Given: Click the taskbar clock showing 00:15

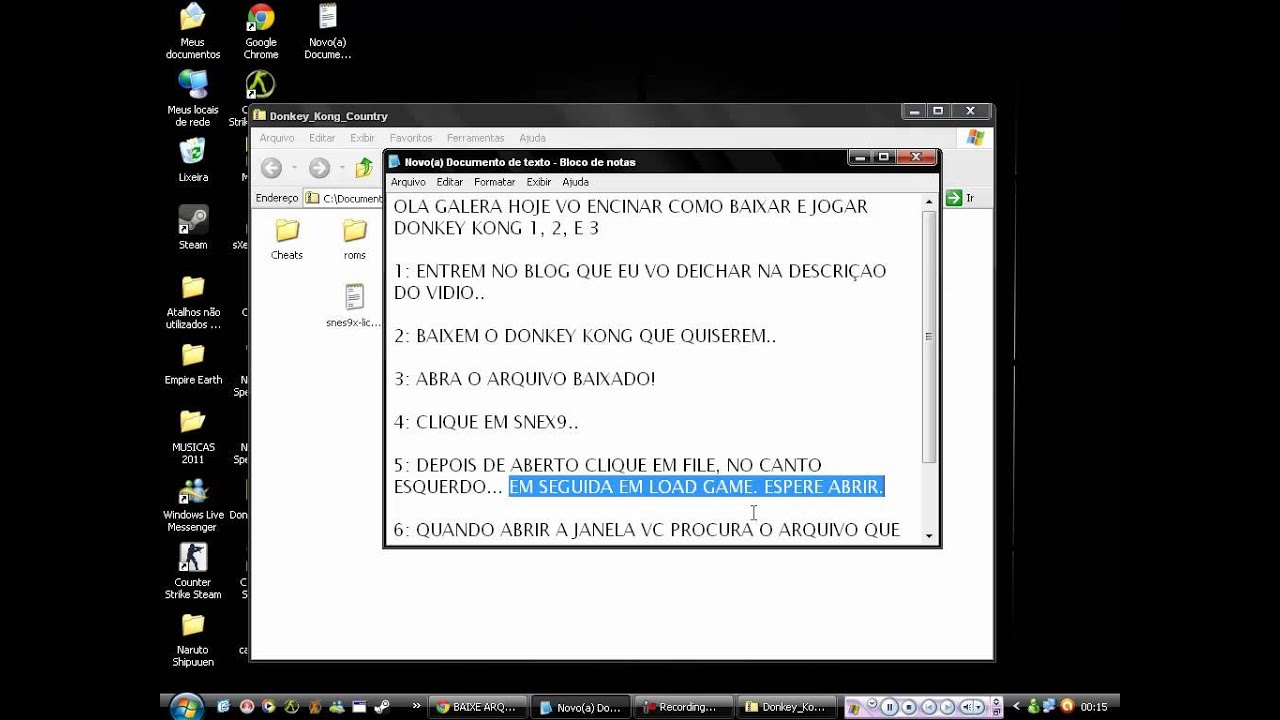Looking at the screenshot, I should [1094, 707].
